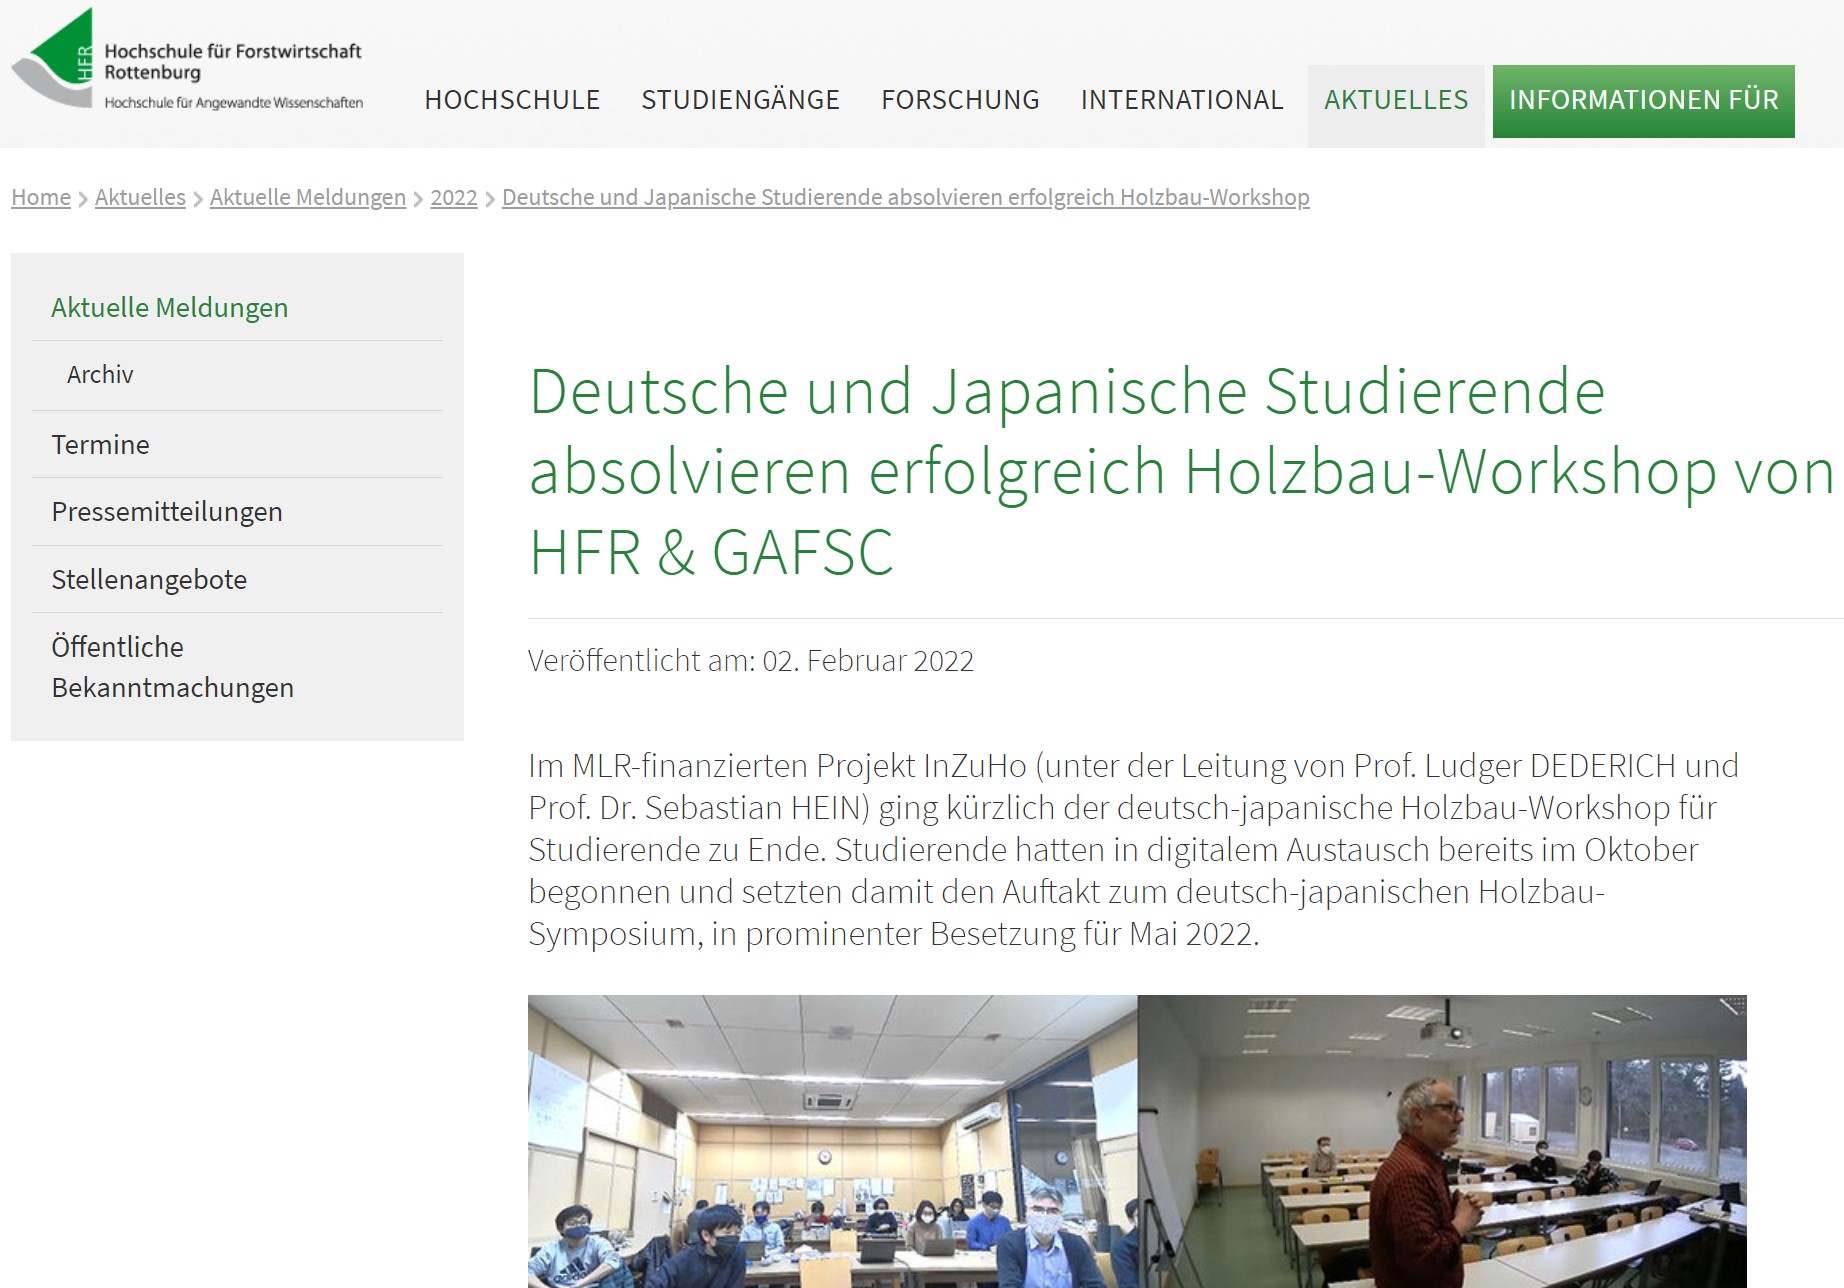The height and width of the screenshot is (1288, 1844).
Task: Click the workshop video-call photo
Action: pos(1137,1141)
